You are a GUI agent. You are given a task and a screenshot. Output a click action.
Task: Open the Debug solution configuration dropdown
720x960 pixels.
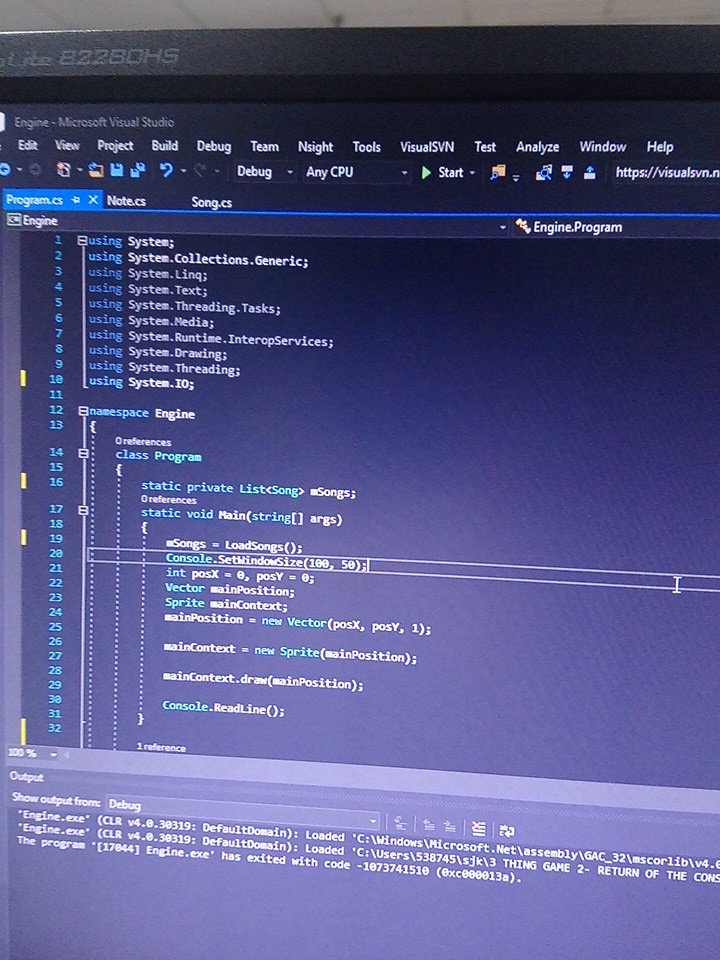point(264,172)
